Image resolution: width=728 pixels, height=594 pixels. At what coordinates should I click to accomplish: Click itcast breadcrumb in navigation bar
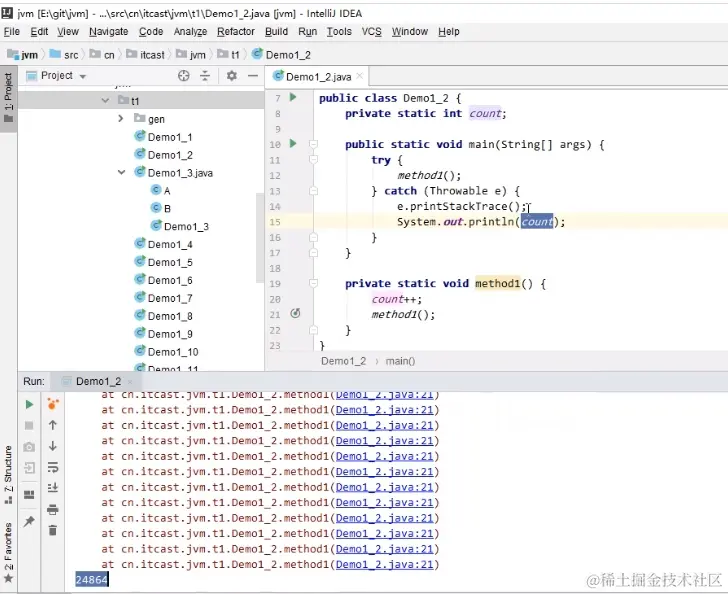[x=146, y=55]
